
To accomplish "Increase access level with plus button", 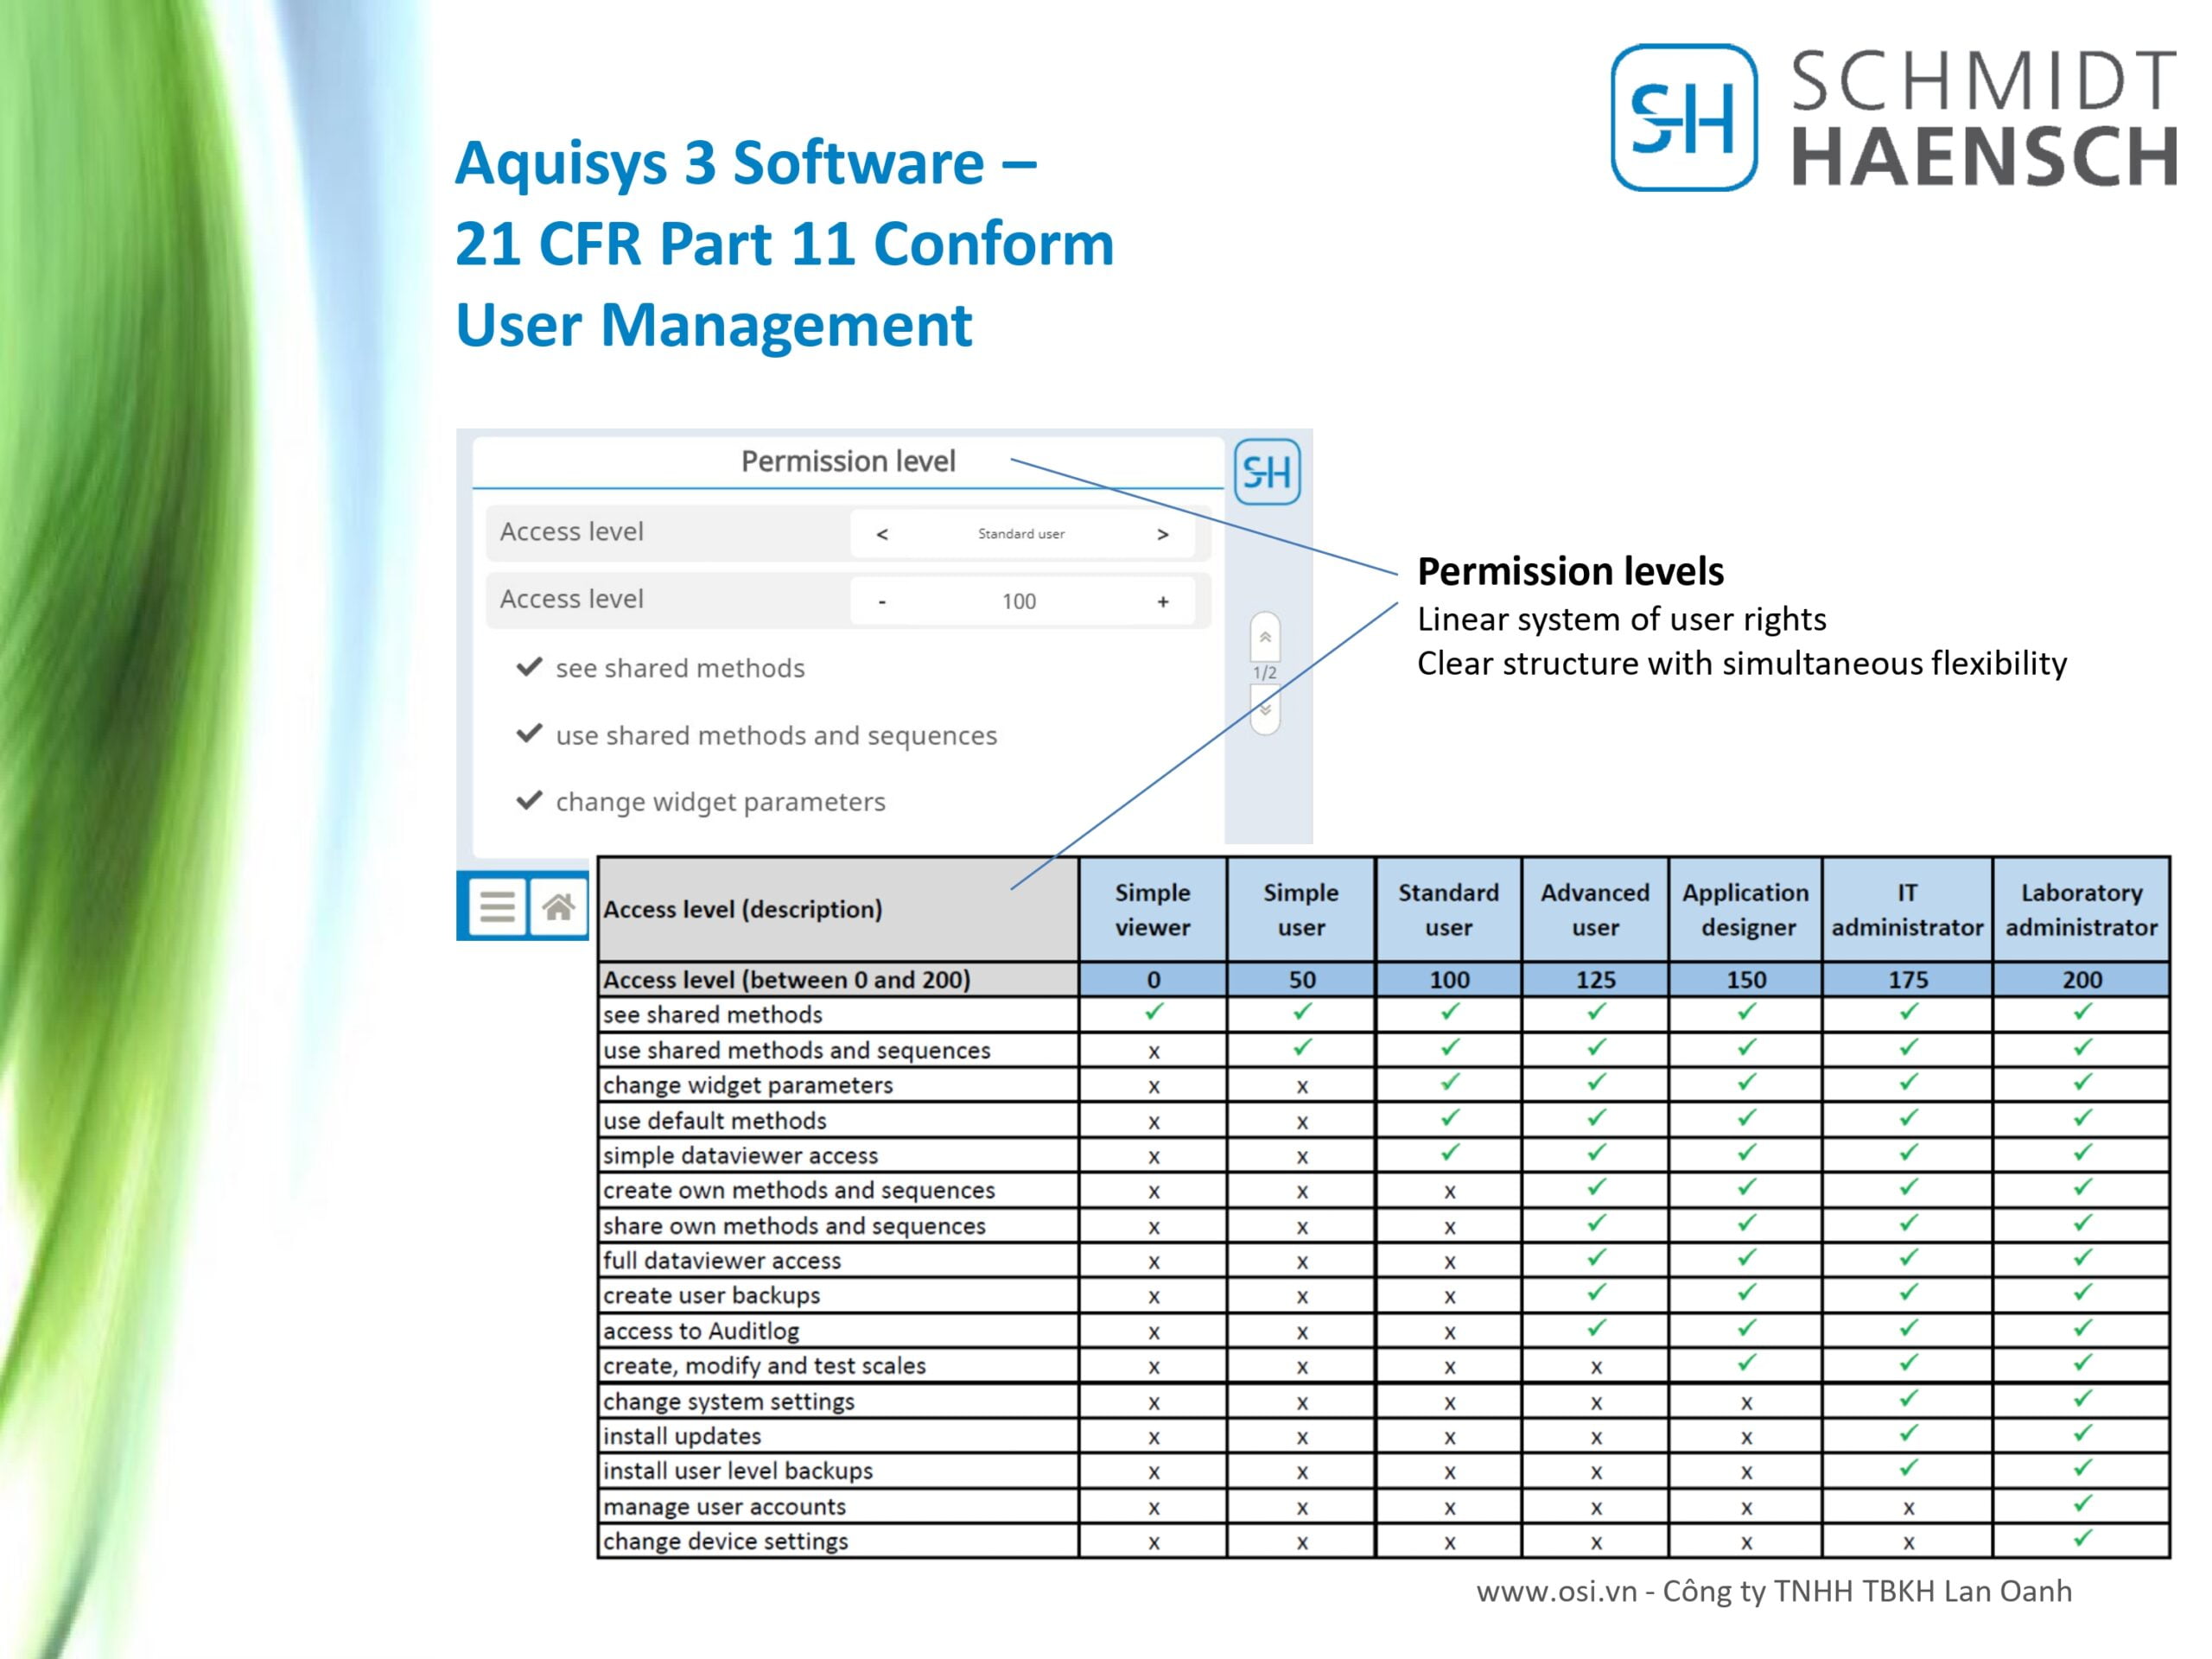I will click(x=1162, y=601).
